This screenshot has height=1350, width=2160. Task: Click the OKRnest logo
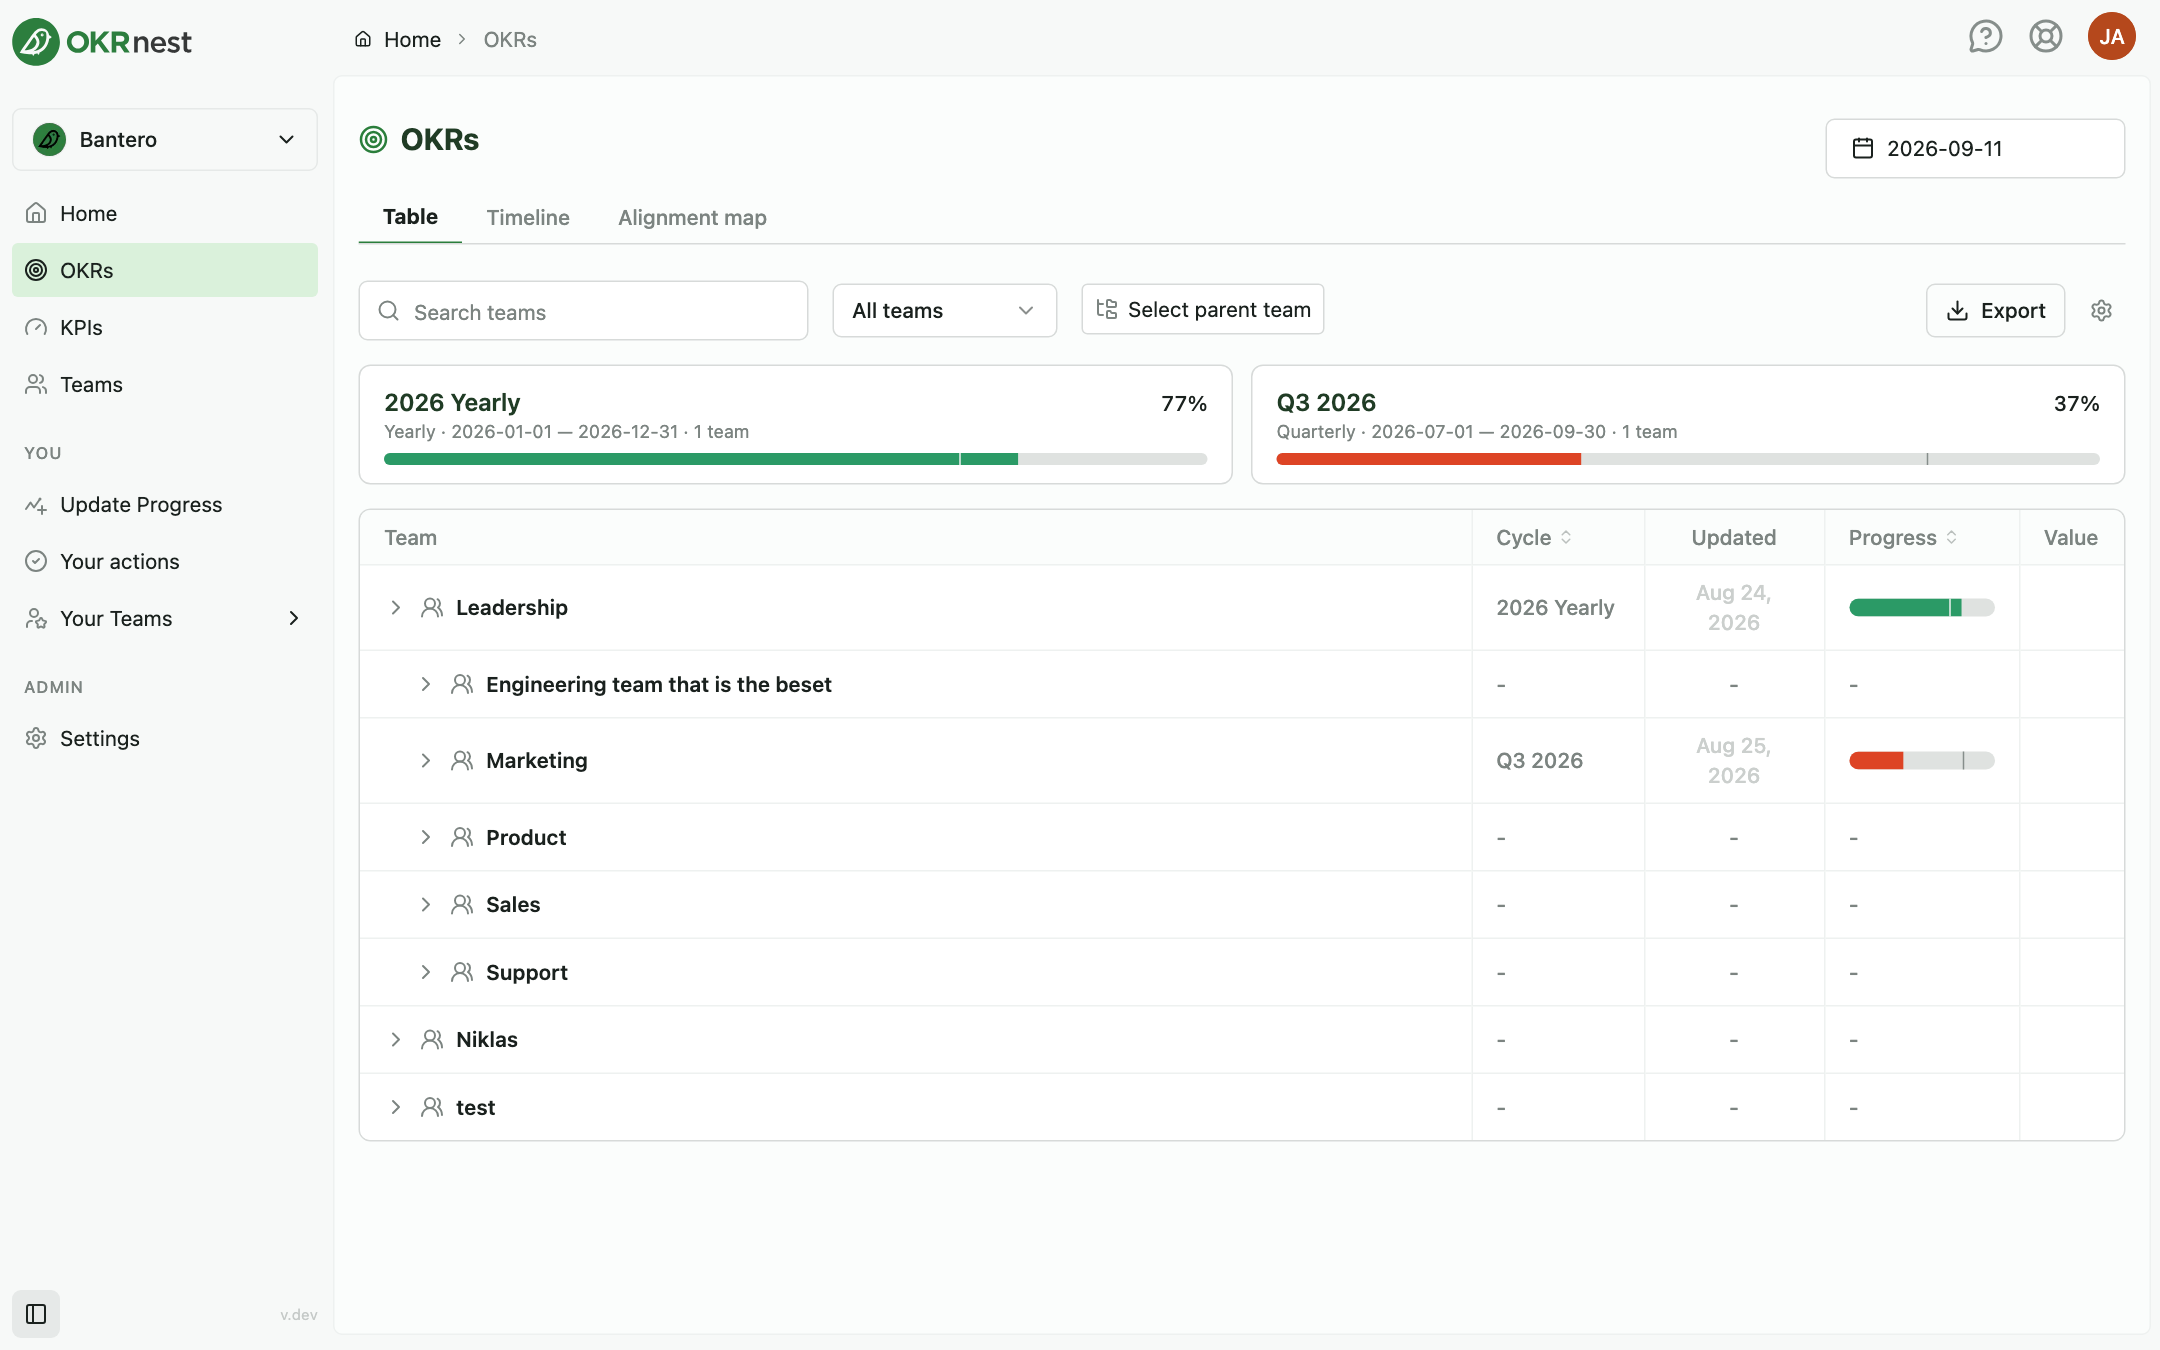point(102,41)
